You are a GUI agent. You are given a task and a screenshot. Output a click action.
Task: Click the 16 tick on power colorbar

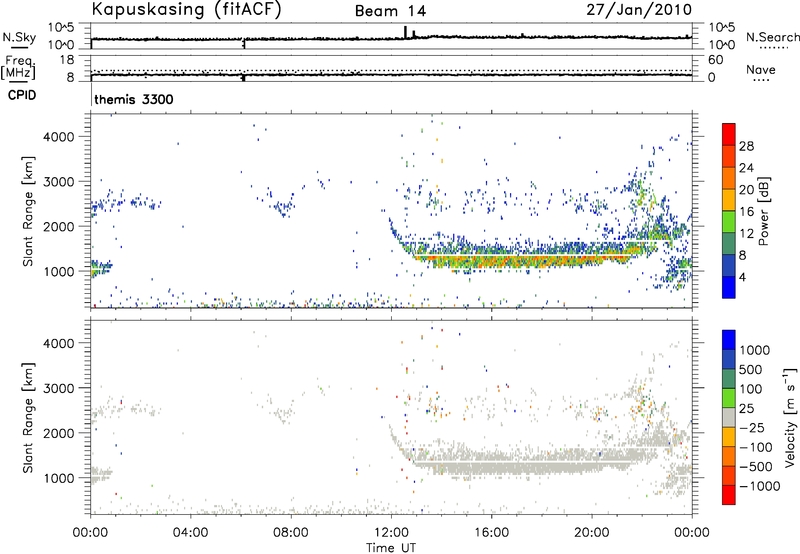pyautogui.click(x=746, y=212)
